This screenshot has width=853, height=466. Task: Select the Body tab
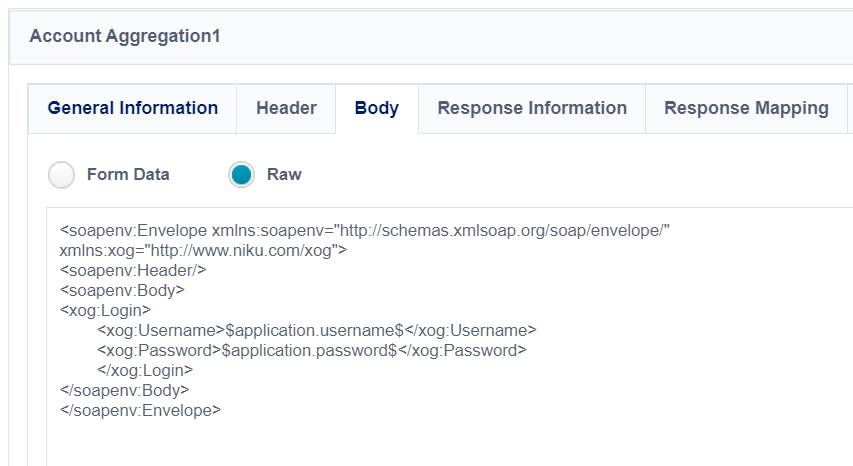click(x=376, y=108)
